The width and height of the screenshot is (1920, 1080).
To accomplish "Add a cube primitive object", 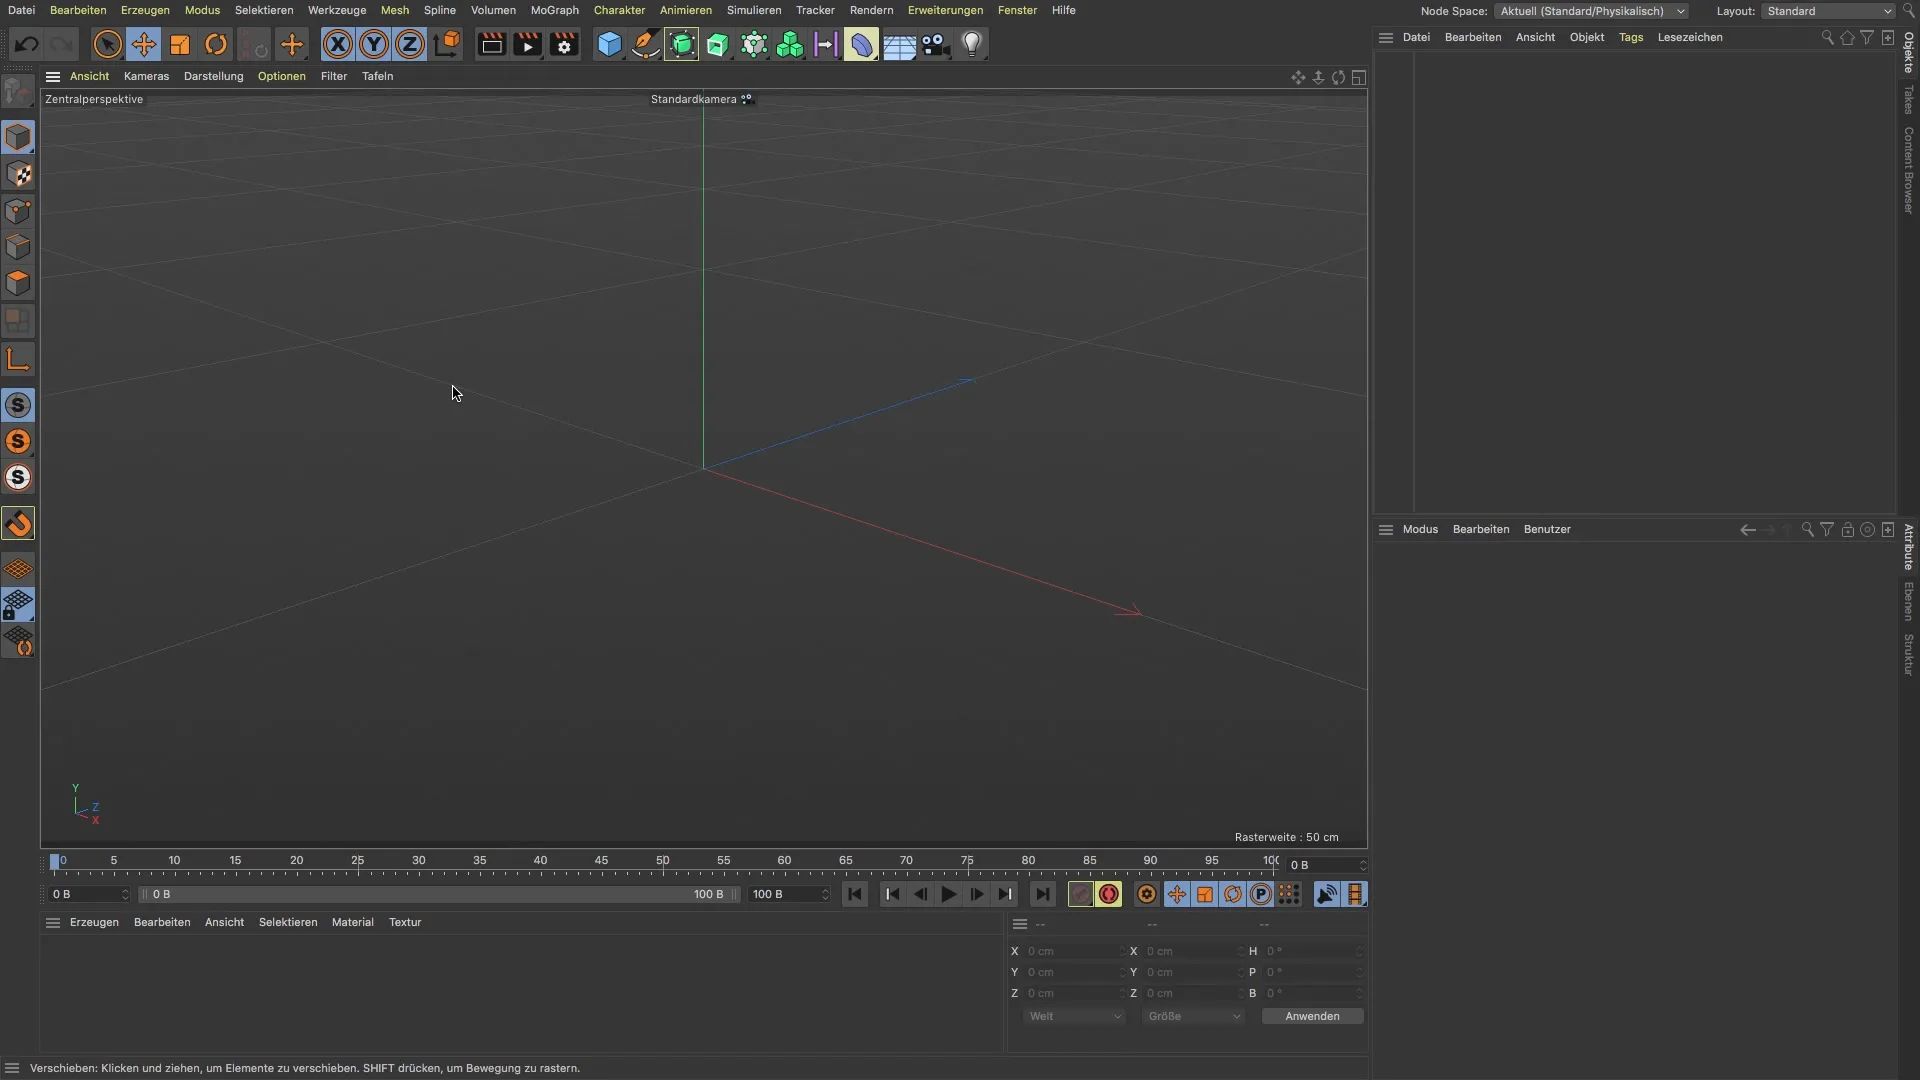I will point(609,45).
